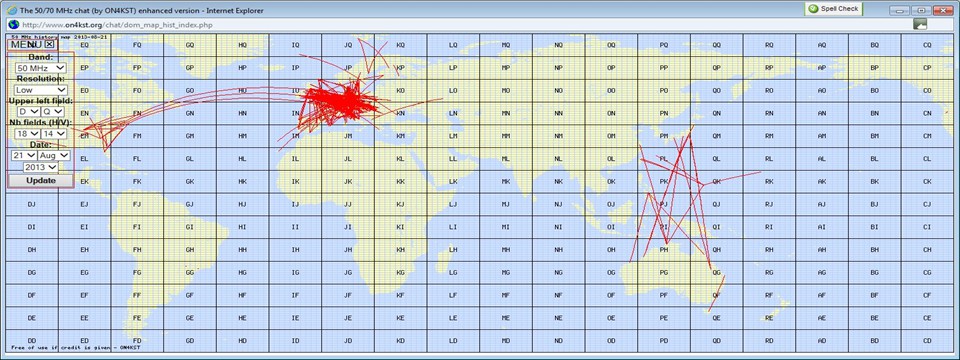Expand upper left field D selector

29,111
